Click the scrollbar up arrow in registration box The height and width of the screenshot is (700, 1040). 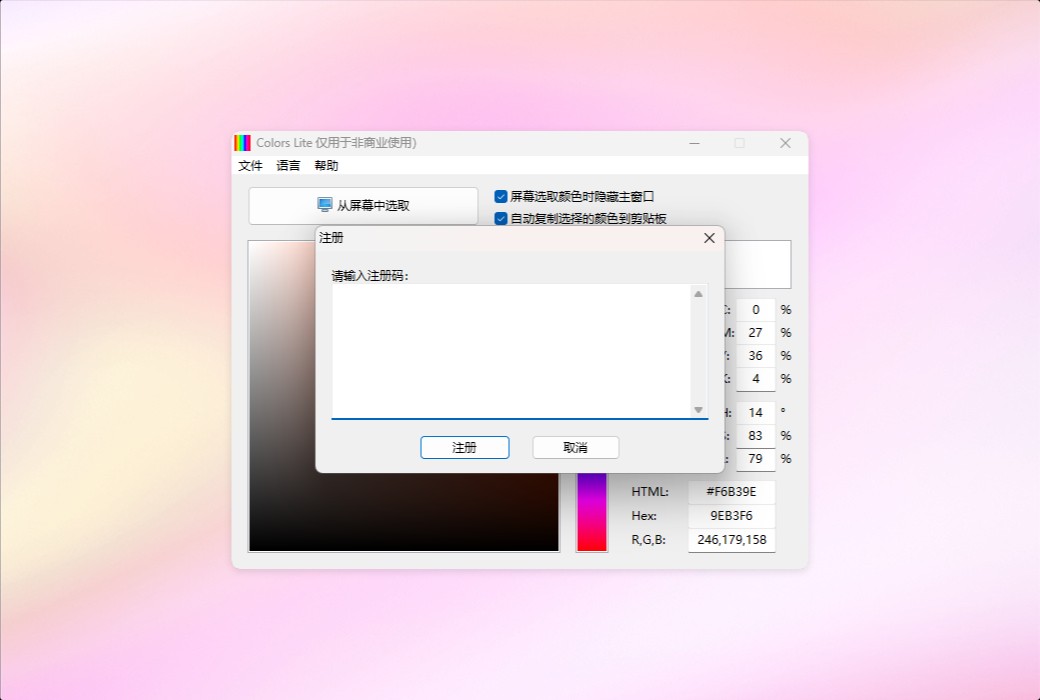pos(699,294)
